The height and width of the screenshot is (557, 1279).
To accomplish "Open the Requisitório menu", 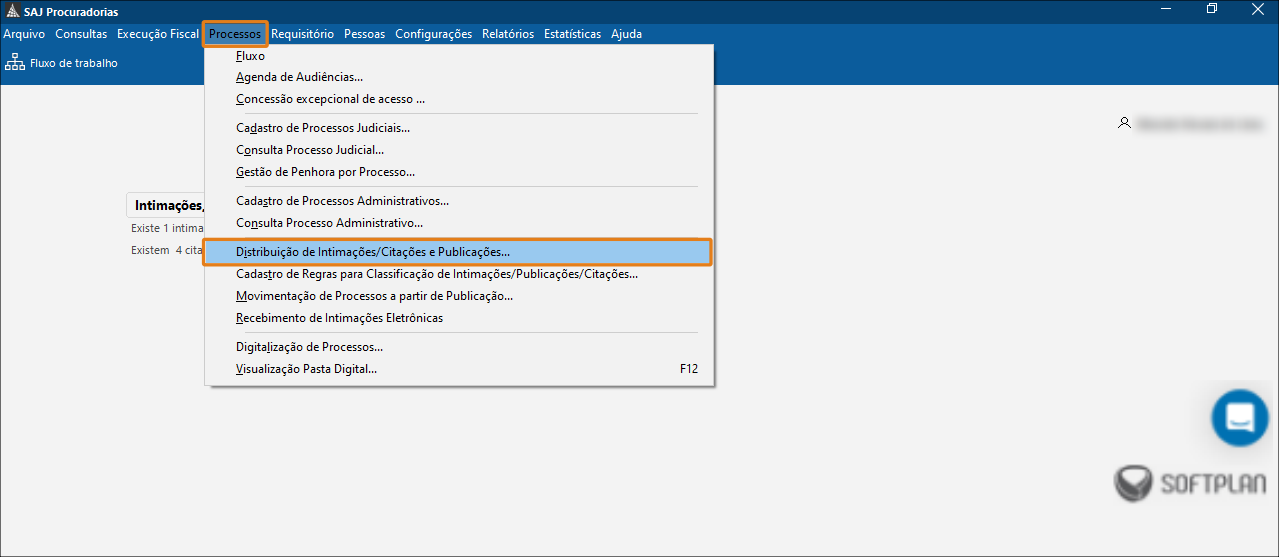I will (x=302, y=34).
